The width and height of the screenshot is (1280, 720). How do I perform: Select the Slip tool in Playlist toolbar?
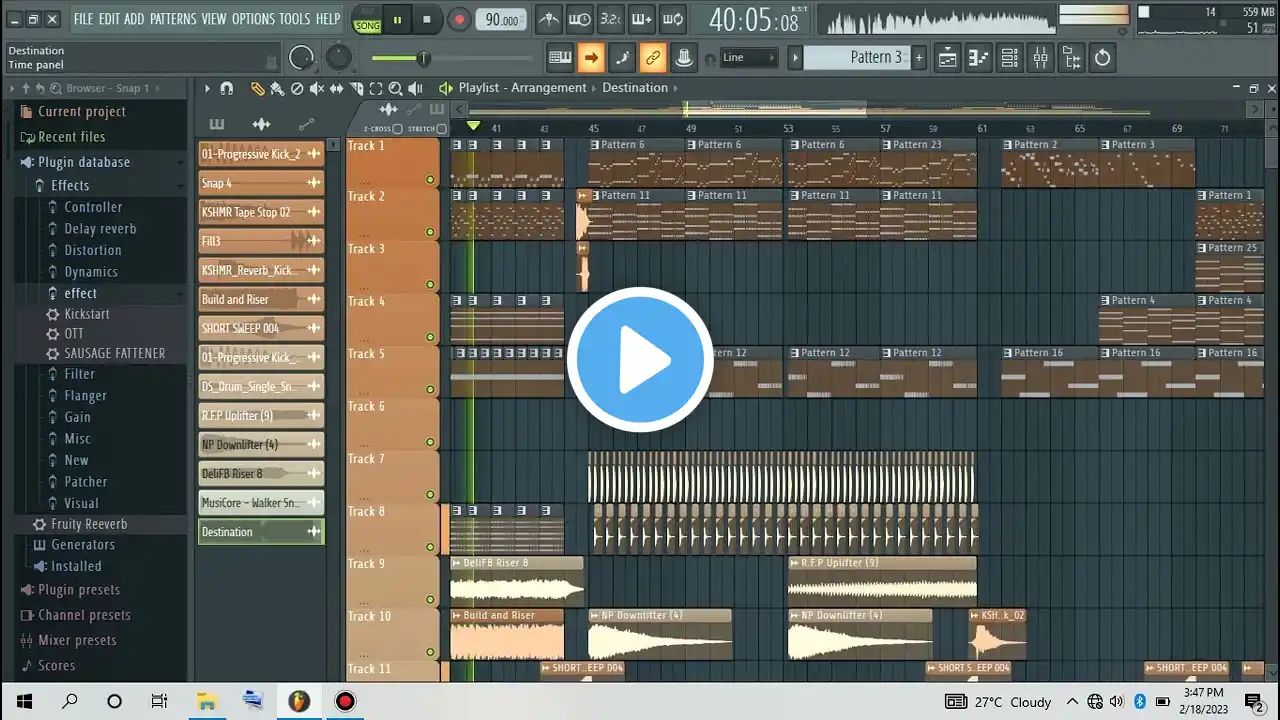336,88
